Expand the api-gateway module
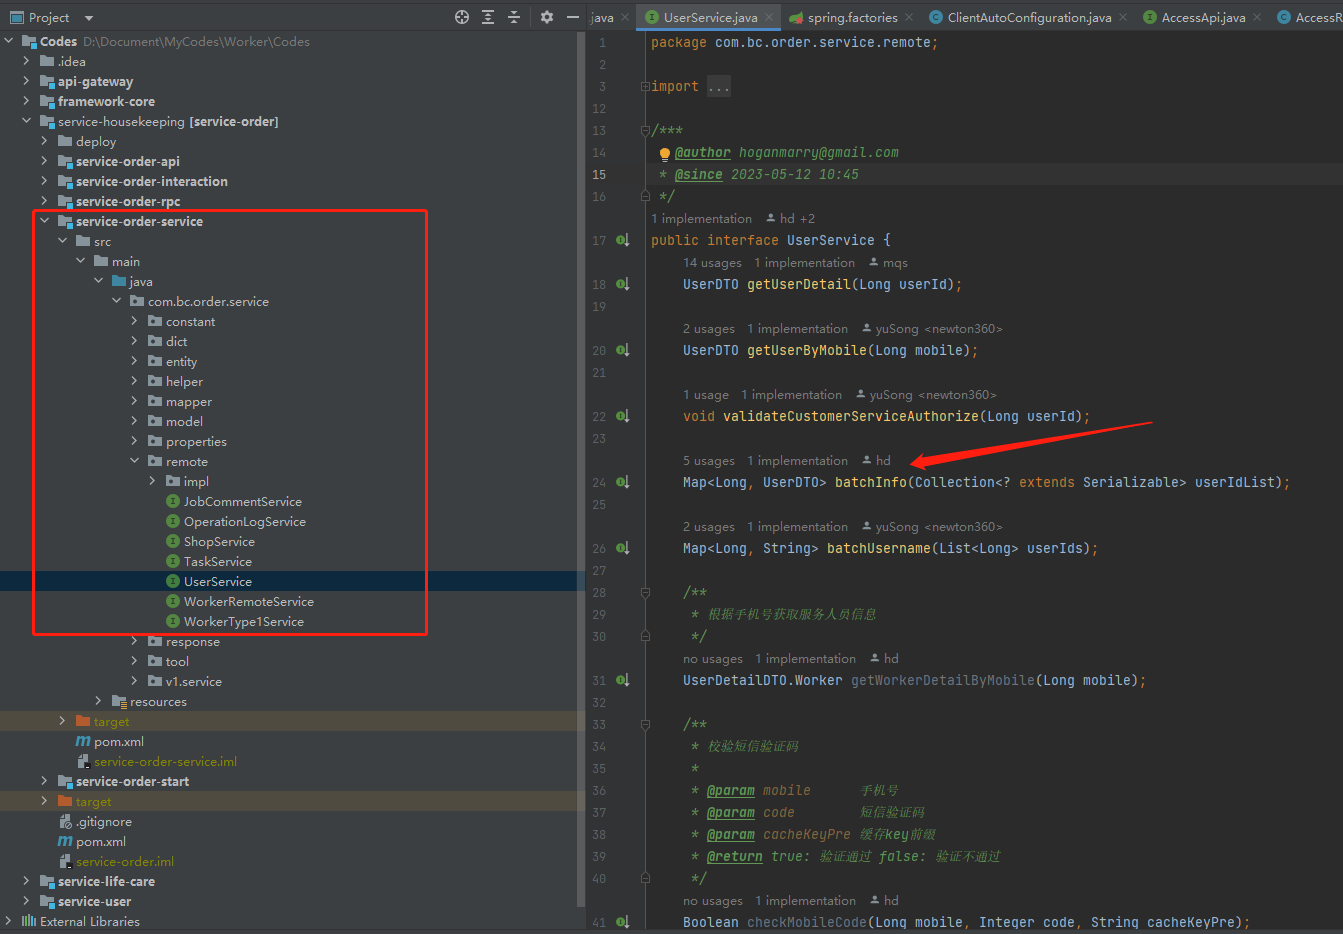Screen dimensions: 1343x934 coord(27,81)
